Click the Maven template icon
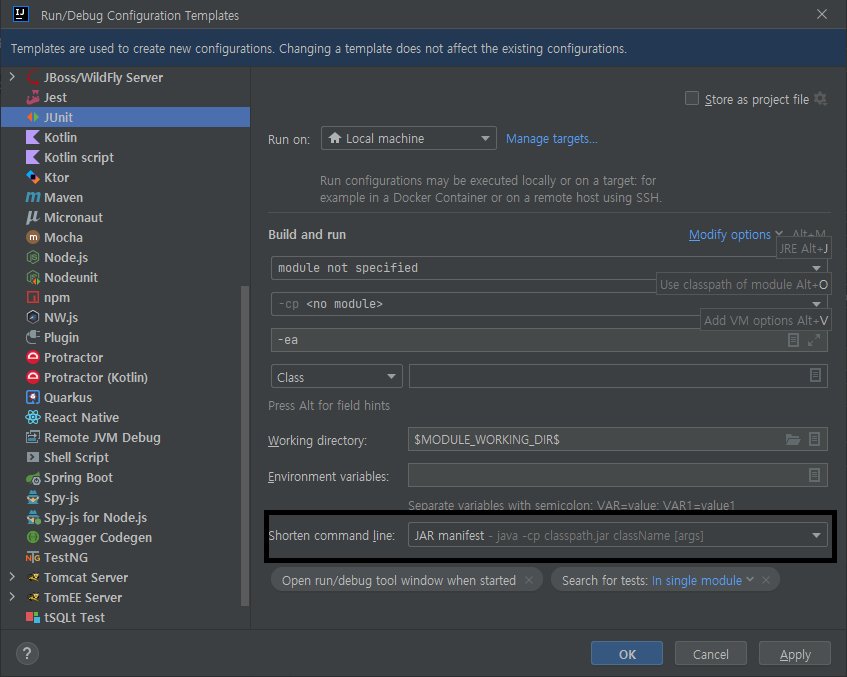Screen dimensions: 847x677 point(33,197)
